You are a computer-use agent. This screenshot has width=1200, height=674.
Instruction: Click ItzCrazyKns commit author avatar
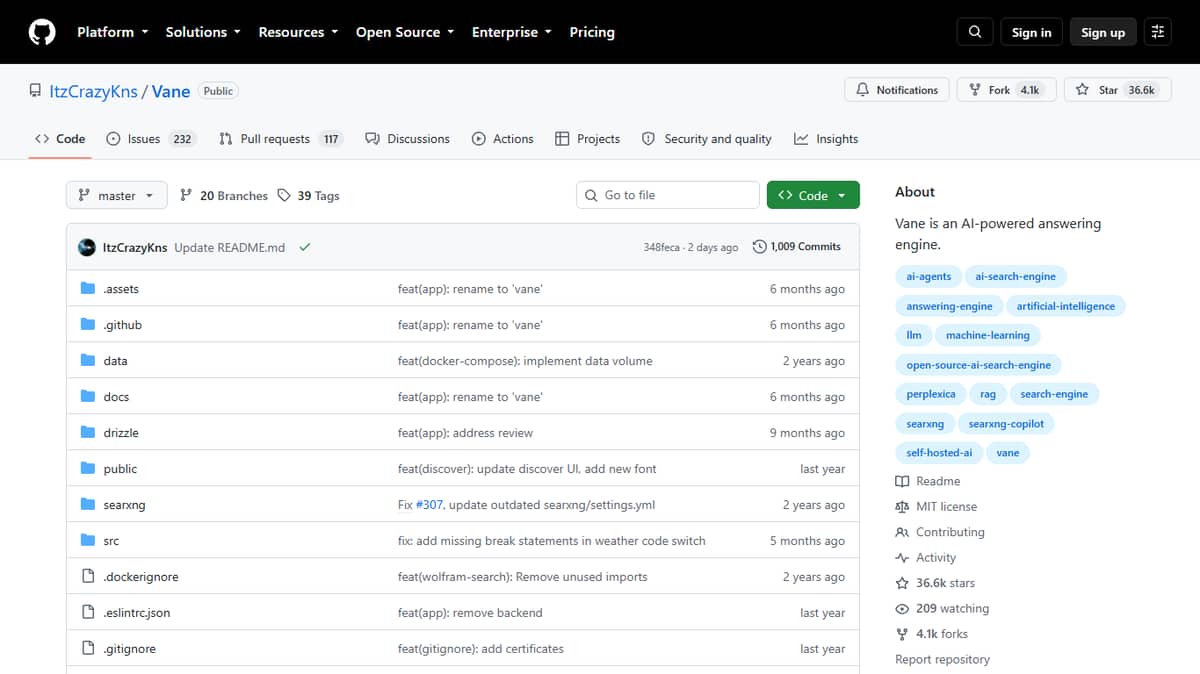[87, 247]
